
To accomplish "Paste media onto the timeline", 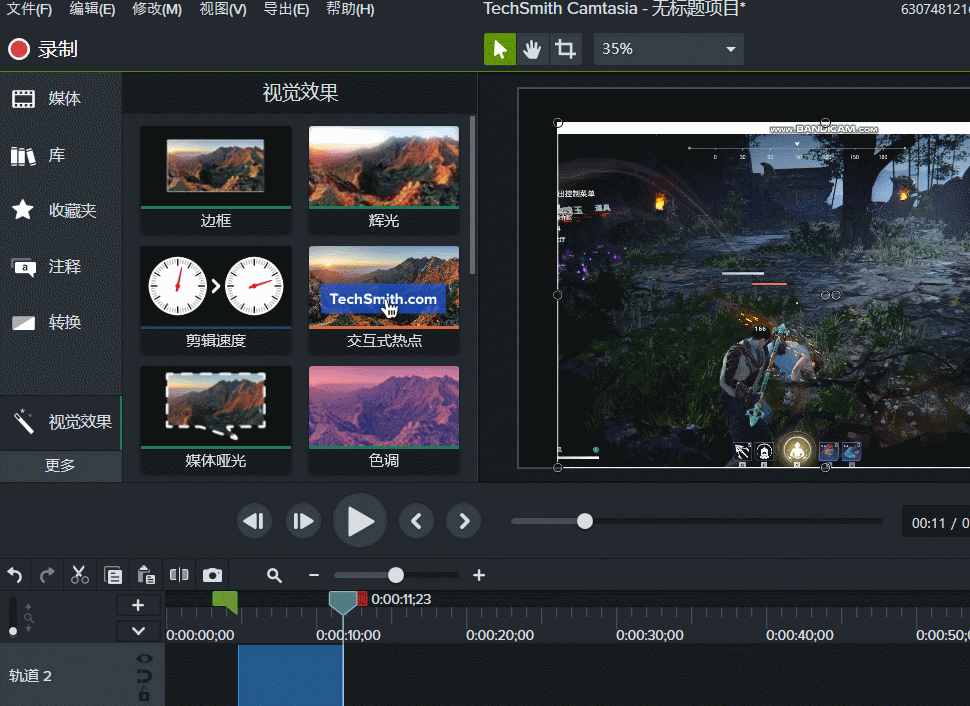I will [x=146, y=575].
